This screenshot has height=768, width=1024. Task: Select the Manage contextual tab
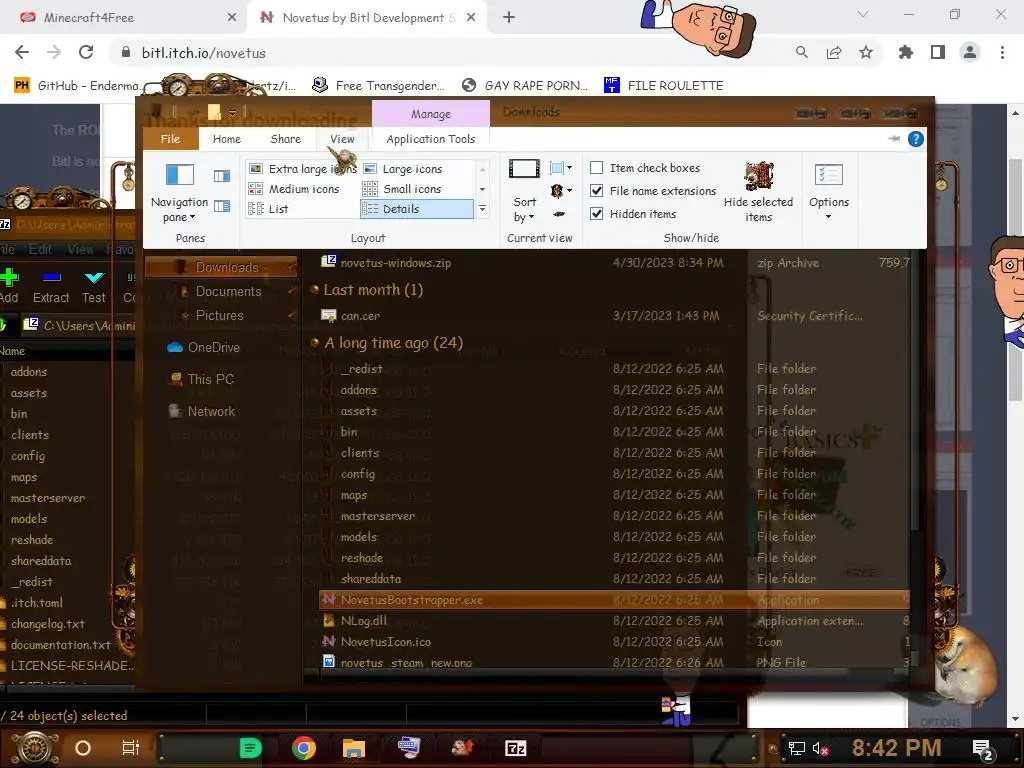coord(431,114)
